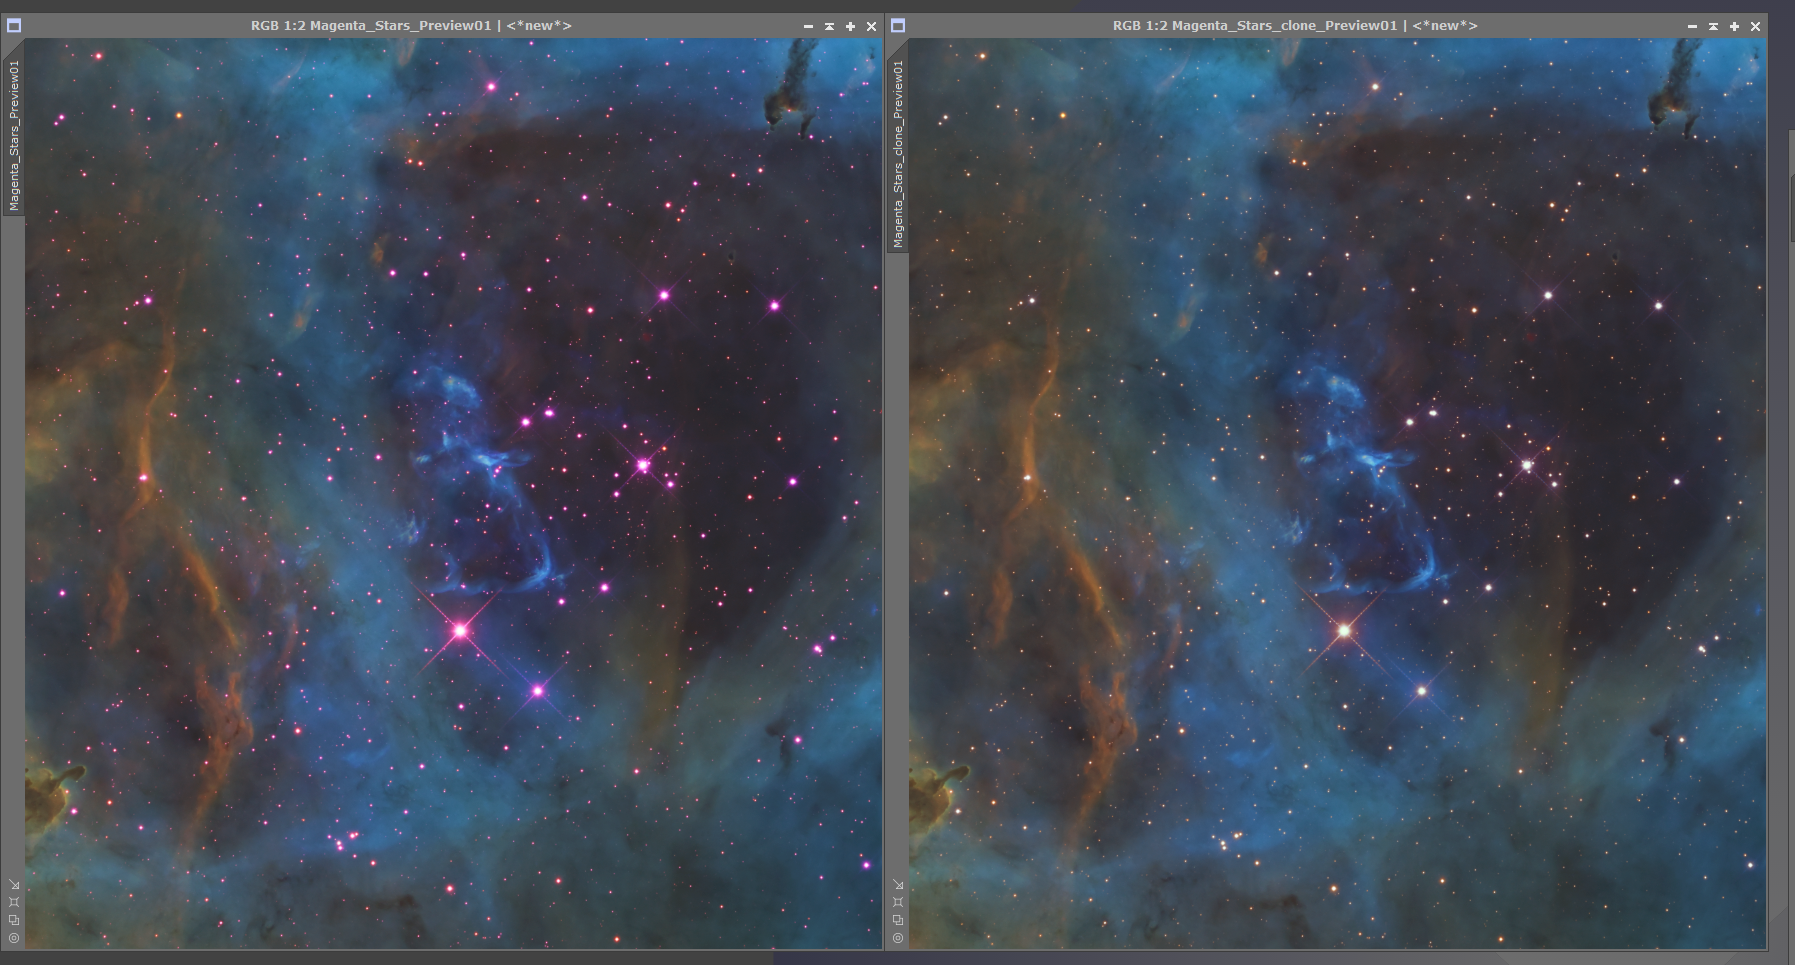Screen dimensions: 1795x965
Task: Click the zoom-to-fit square icon in the Magenta_Stars_Preview01 window
Action: [x=14, y=902]
